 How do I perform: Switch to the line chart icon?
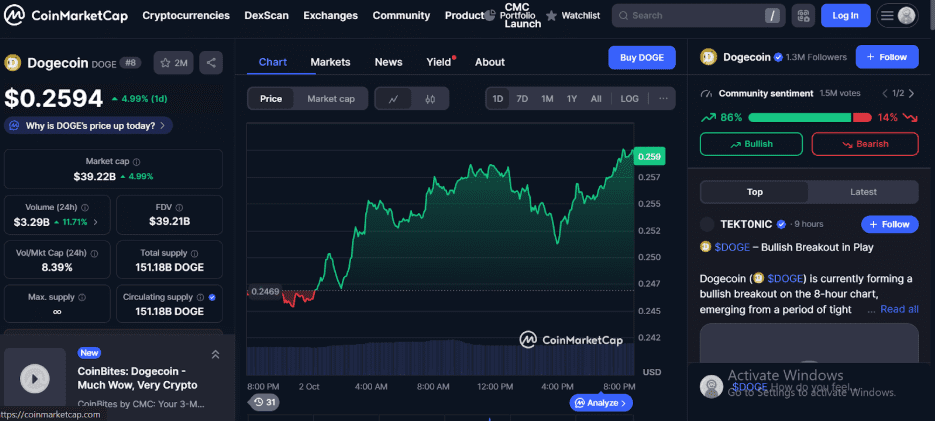click(394, 99)
